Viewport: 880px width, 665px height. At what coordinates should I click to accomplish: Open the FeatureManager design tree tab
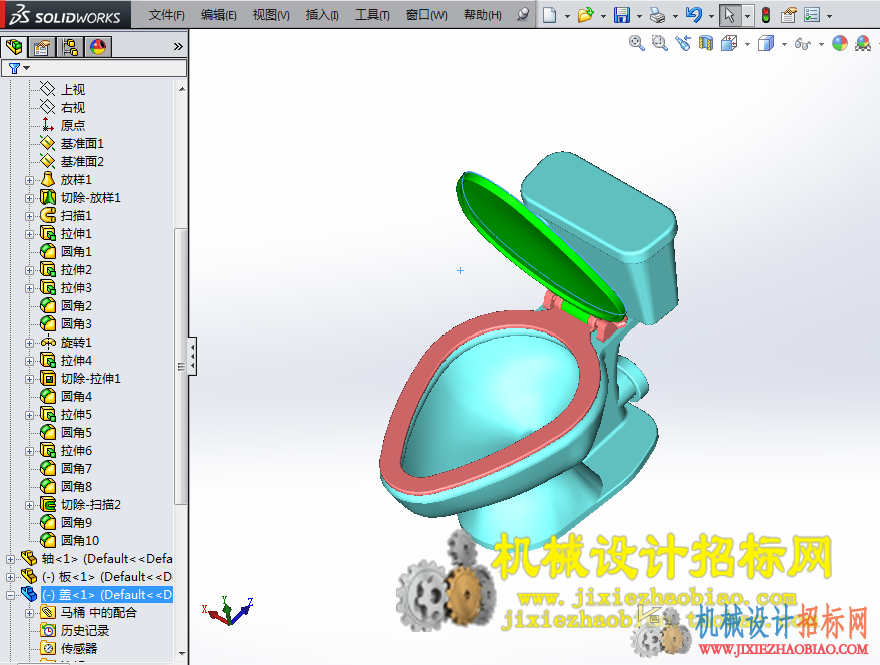pyautogui.click(x=14, y=47)
